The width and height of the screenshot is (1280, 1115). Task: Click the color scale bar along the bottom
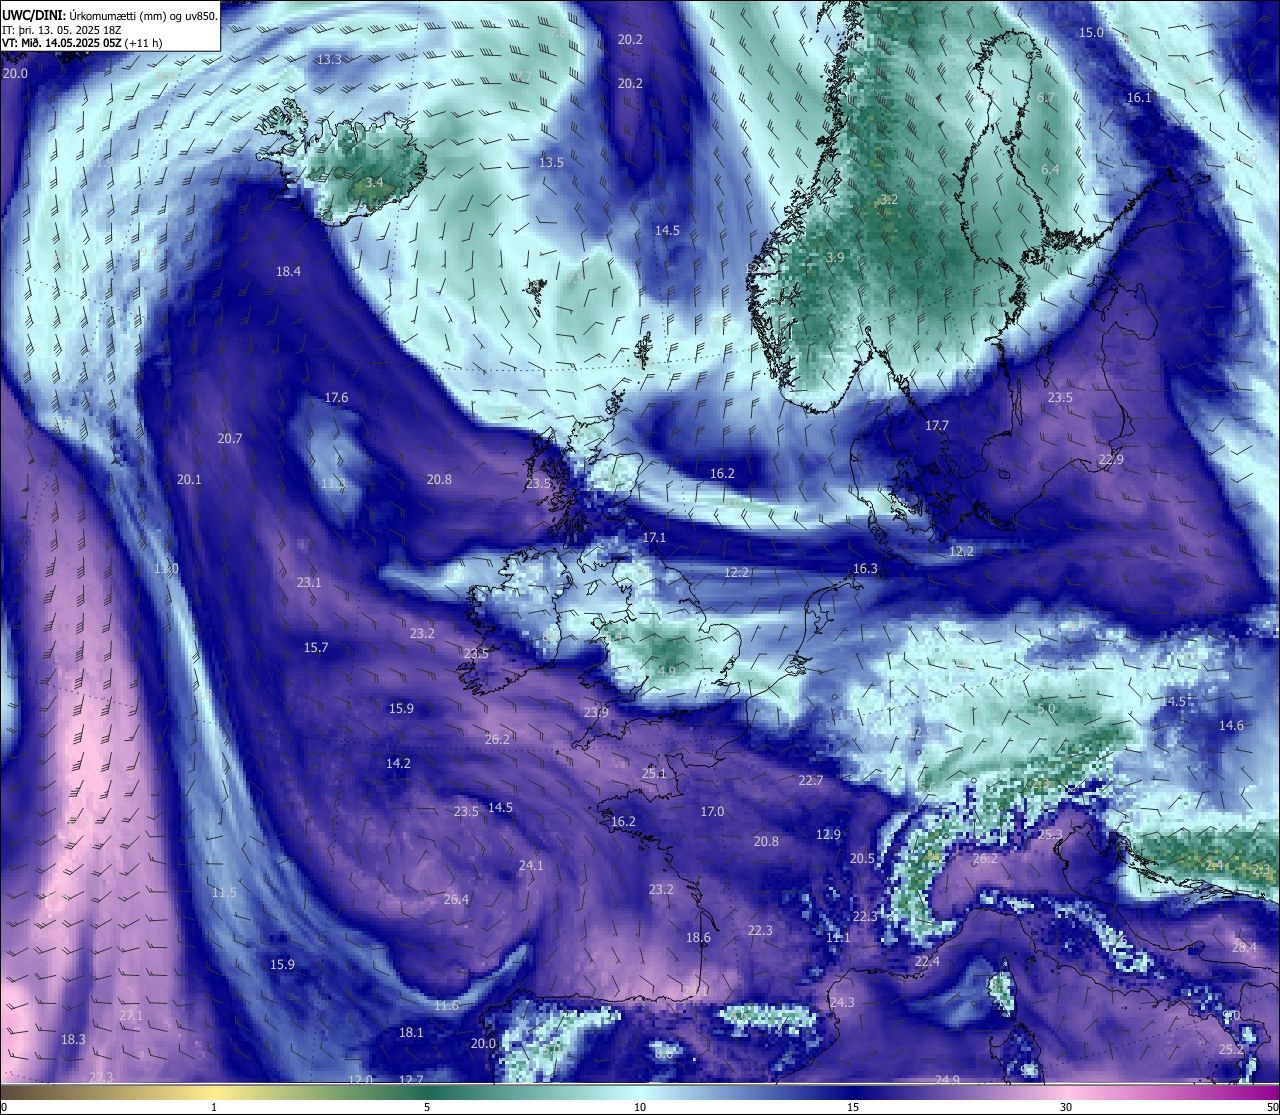tap(640, 1091)
